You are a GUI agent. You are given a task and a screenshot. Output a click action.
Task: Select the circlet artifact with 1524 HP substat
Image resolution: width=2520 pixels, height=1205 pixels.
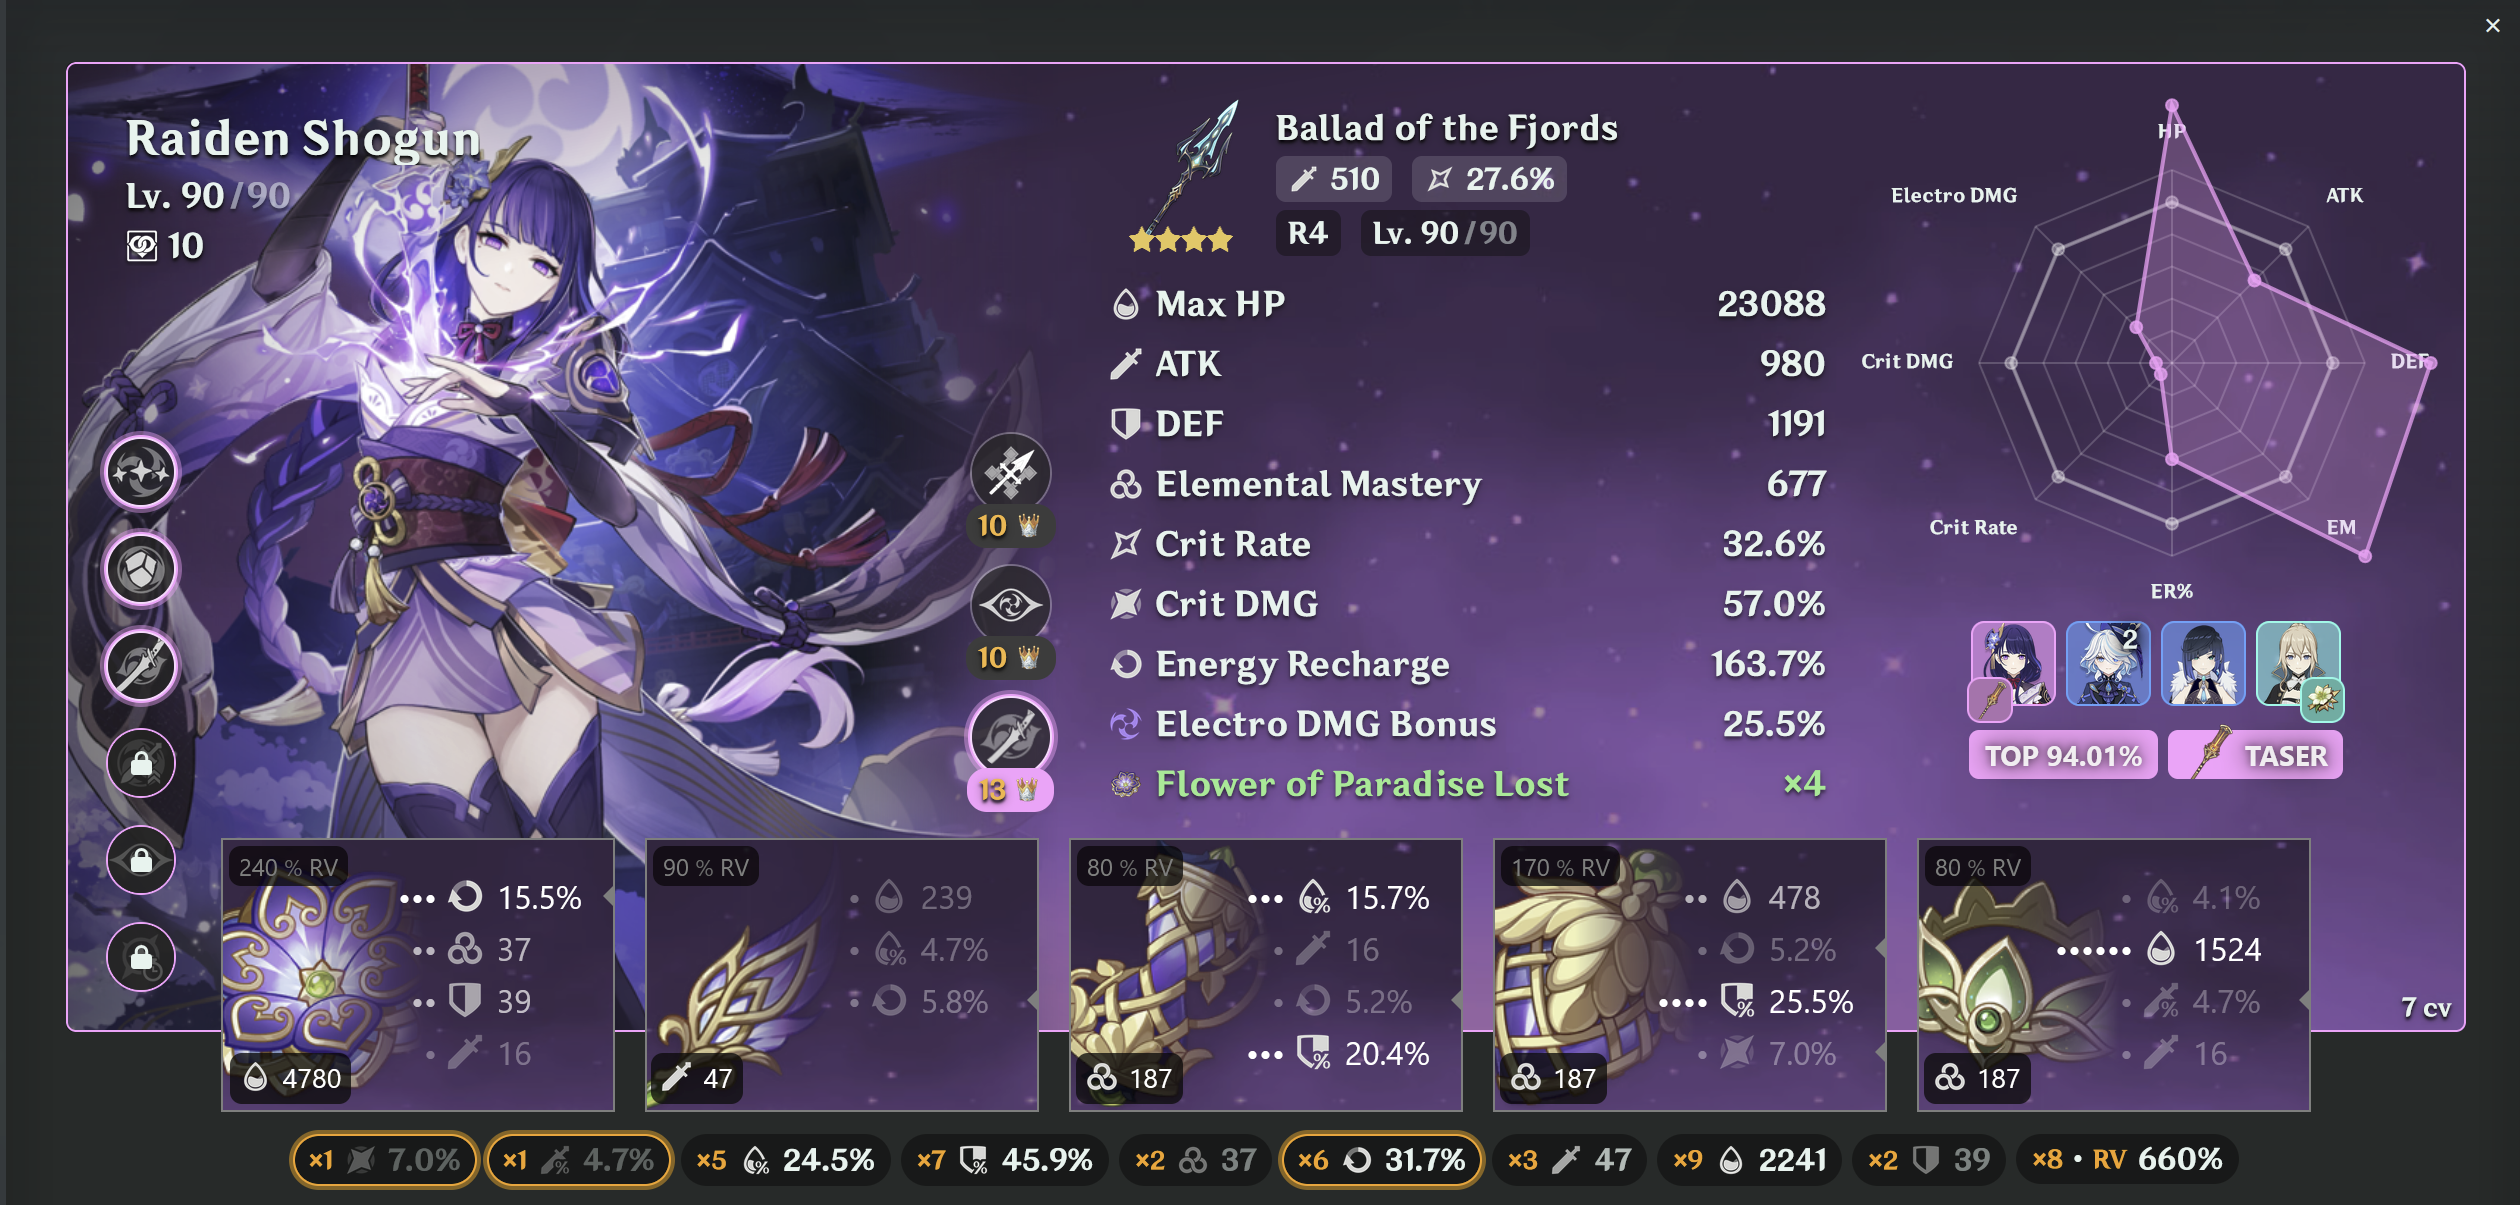(x=2114, y=975)
